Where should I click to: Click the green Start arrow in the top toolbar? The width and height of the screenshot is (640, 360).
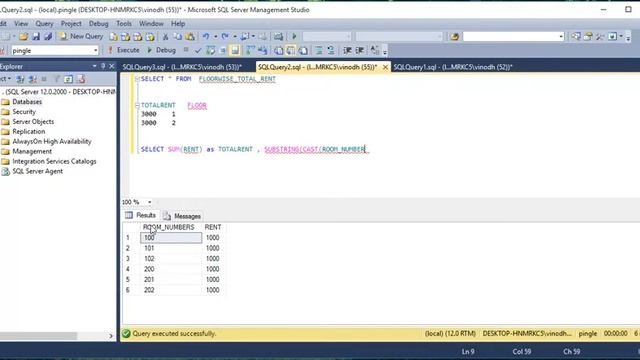tap(294, 37)
